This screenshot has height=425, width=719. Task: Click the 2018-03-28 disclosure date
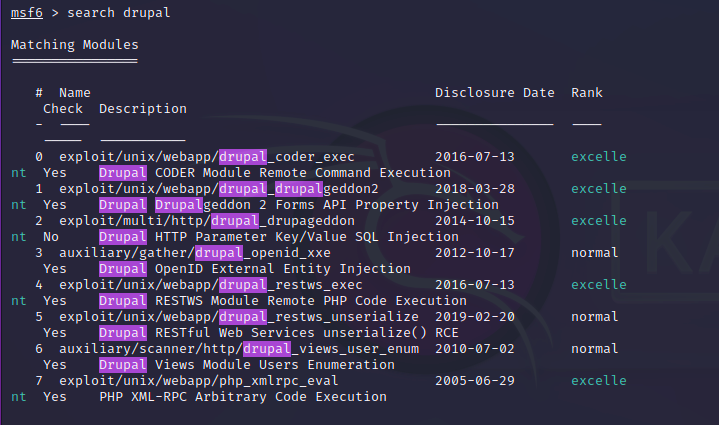coord(475,189)
